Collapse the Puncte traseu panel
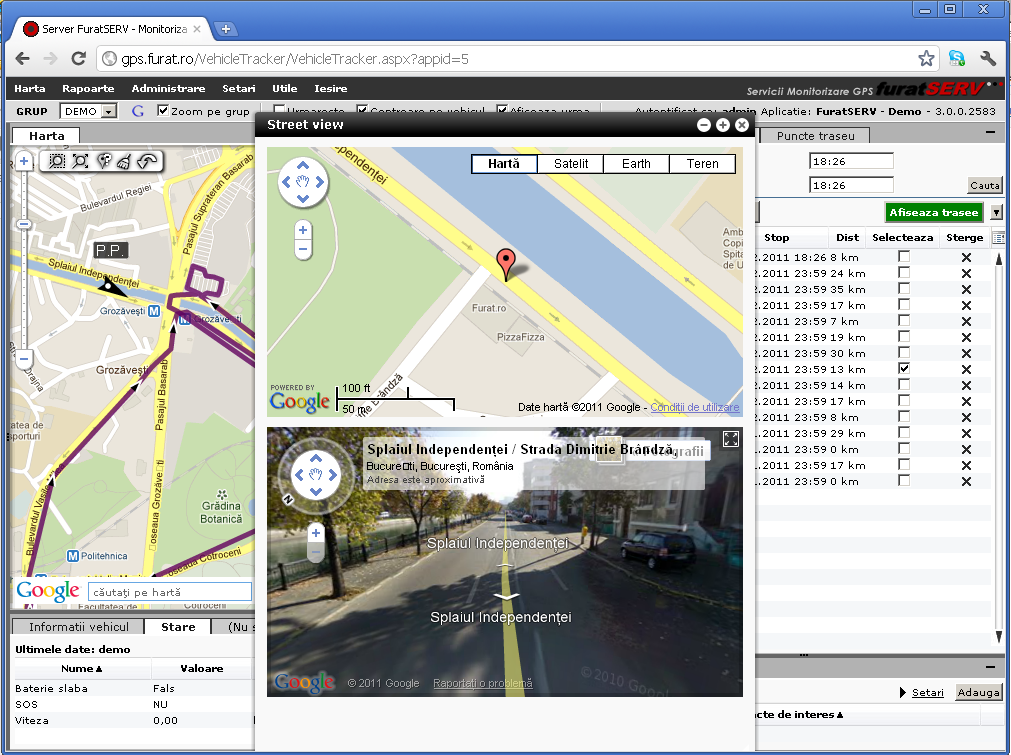The width and height of the screenshot is (1011, 755). coord(990,132)
